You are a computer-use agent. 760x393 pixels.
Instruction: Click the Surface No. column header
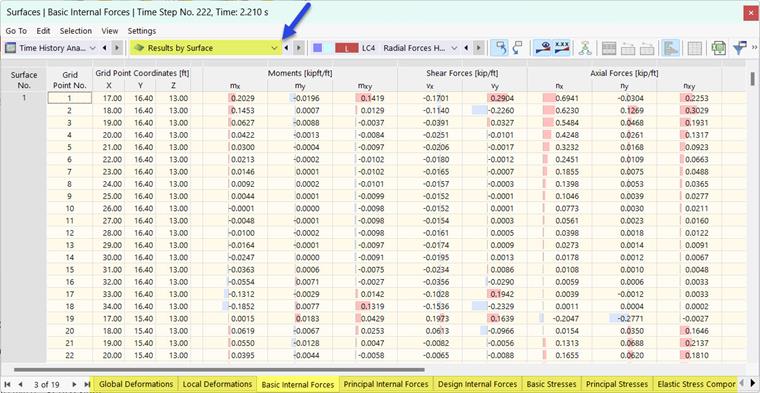tap(24, 79)
